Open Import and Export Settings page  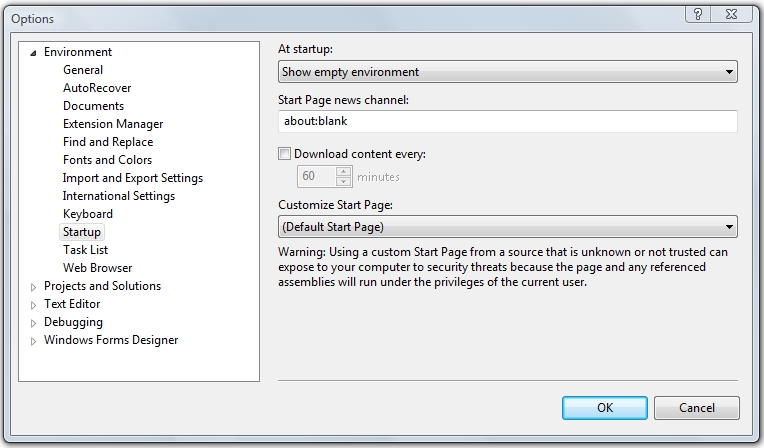pos(133,178)
